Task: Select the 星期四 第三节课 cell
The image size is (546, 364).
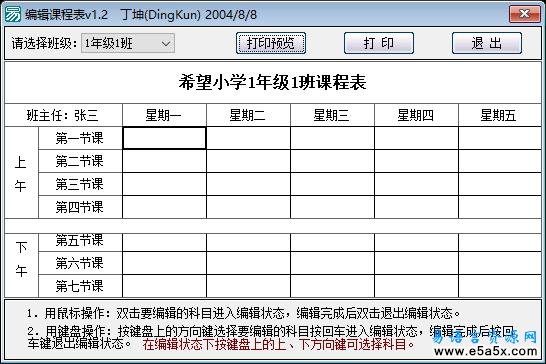Action: coord(416,184)
